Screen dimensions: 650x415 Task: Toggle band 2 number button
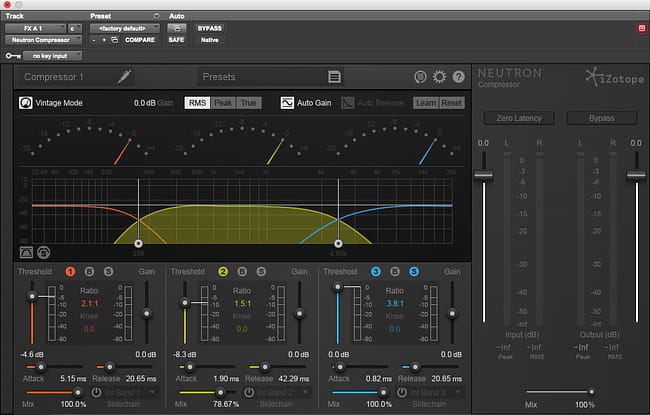click(223, 272)
